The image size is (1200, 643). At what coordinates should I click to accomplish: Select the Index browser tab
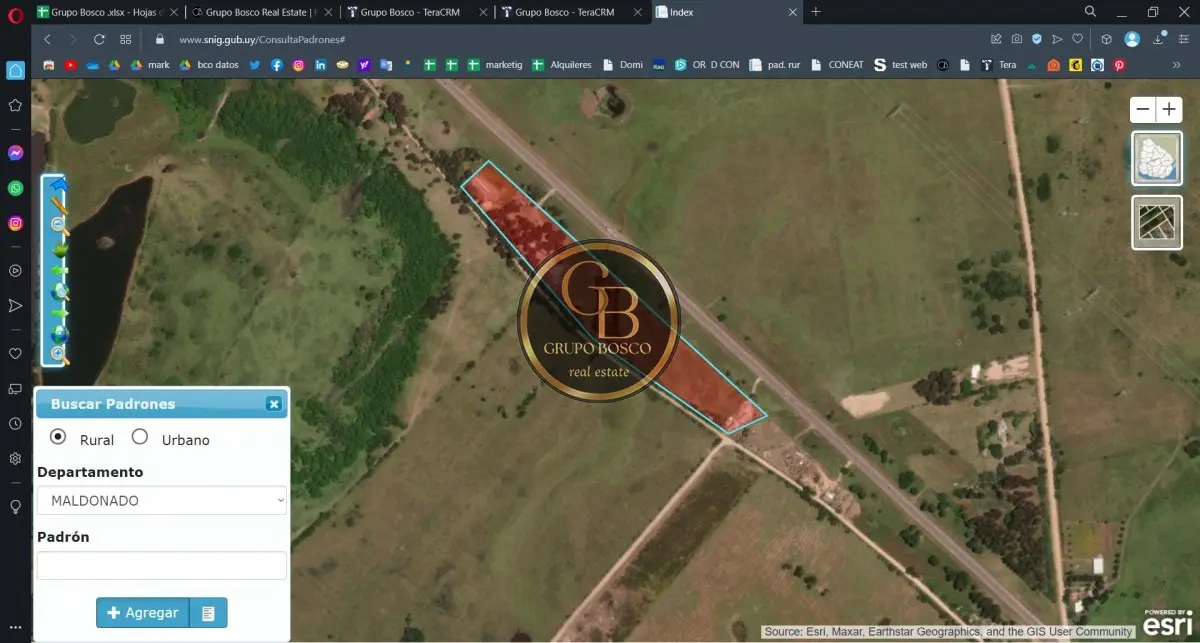pos(727,12)
